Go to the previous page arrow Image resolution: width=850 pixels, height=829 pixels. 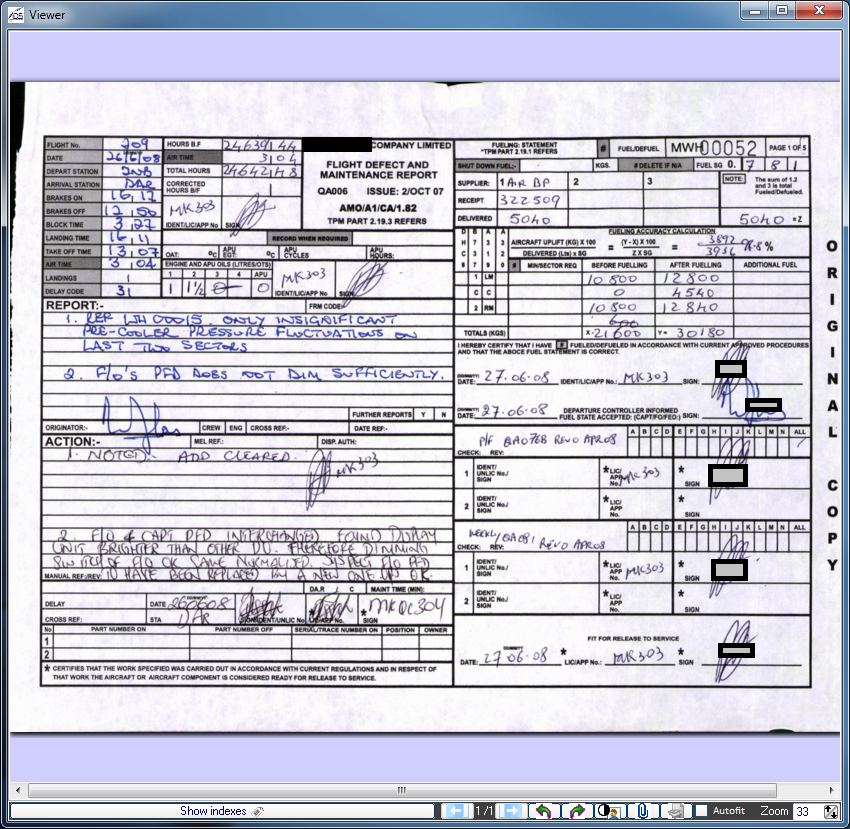coord(455,811)
